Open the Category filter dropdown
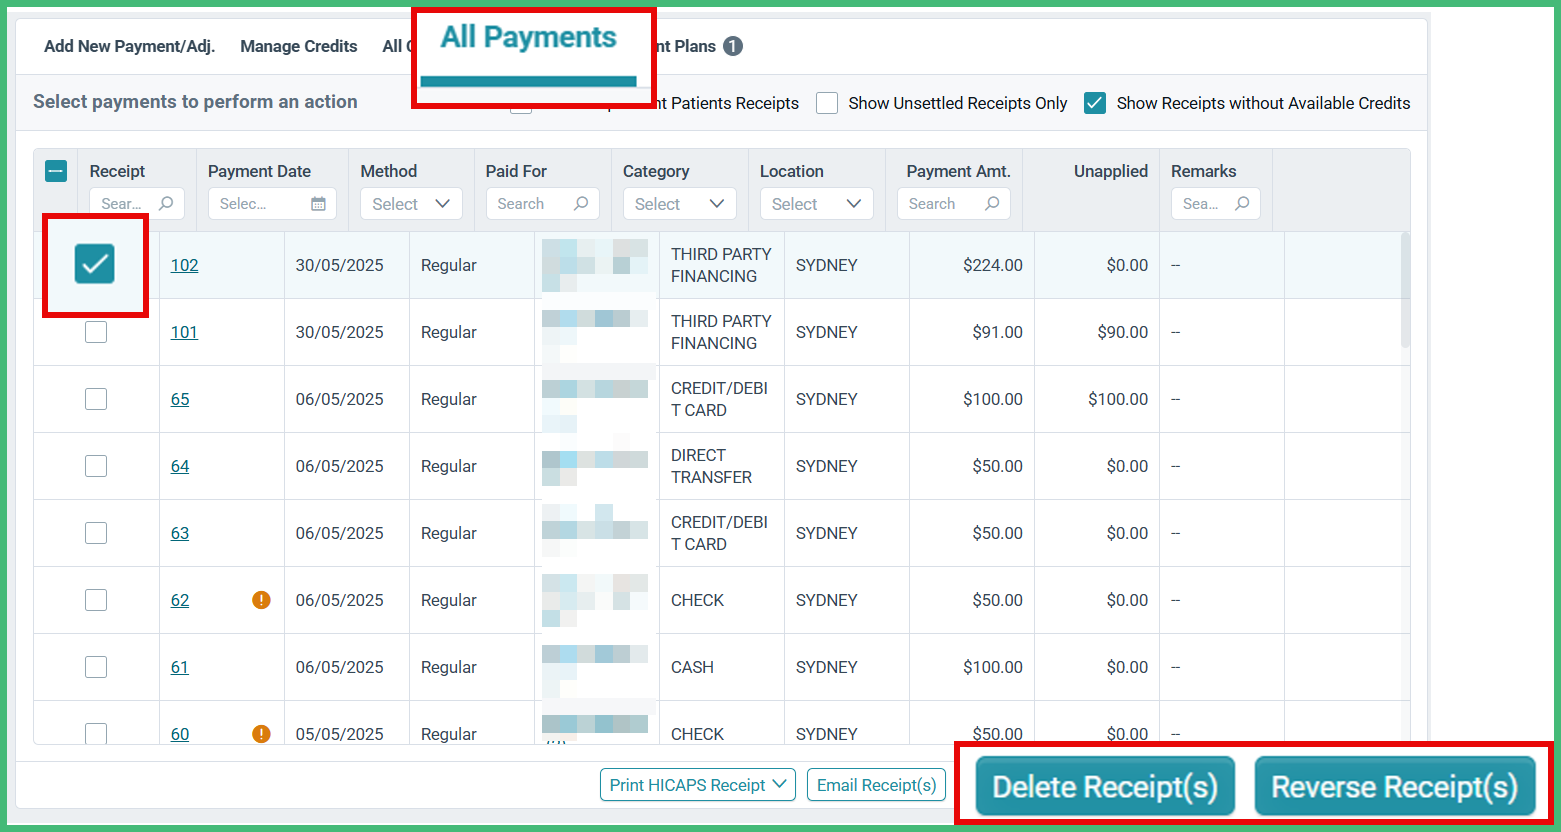1561x832 pixels. 680,203
